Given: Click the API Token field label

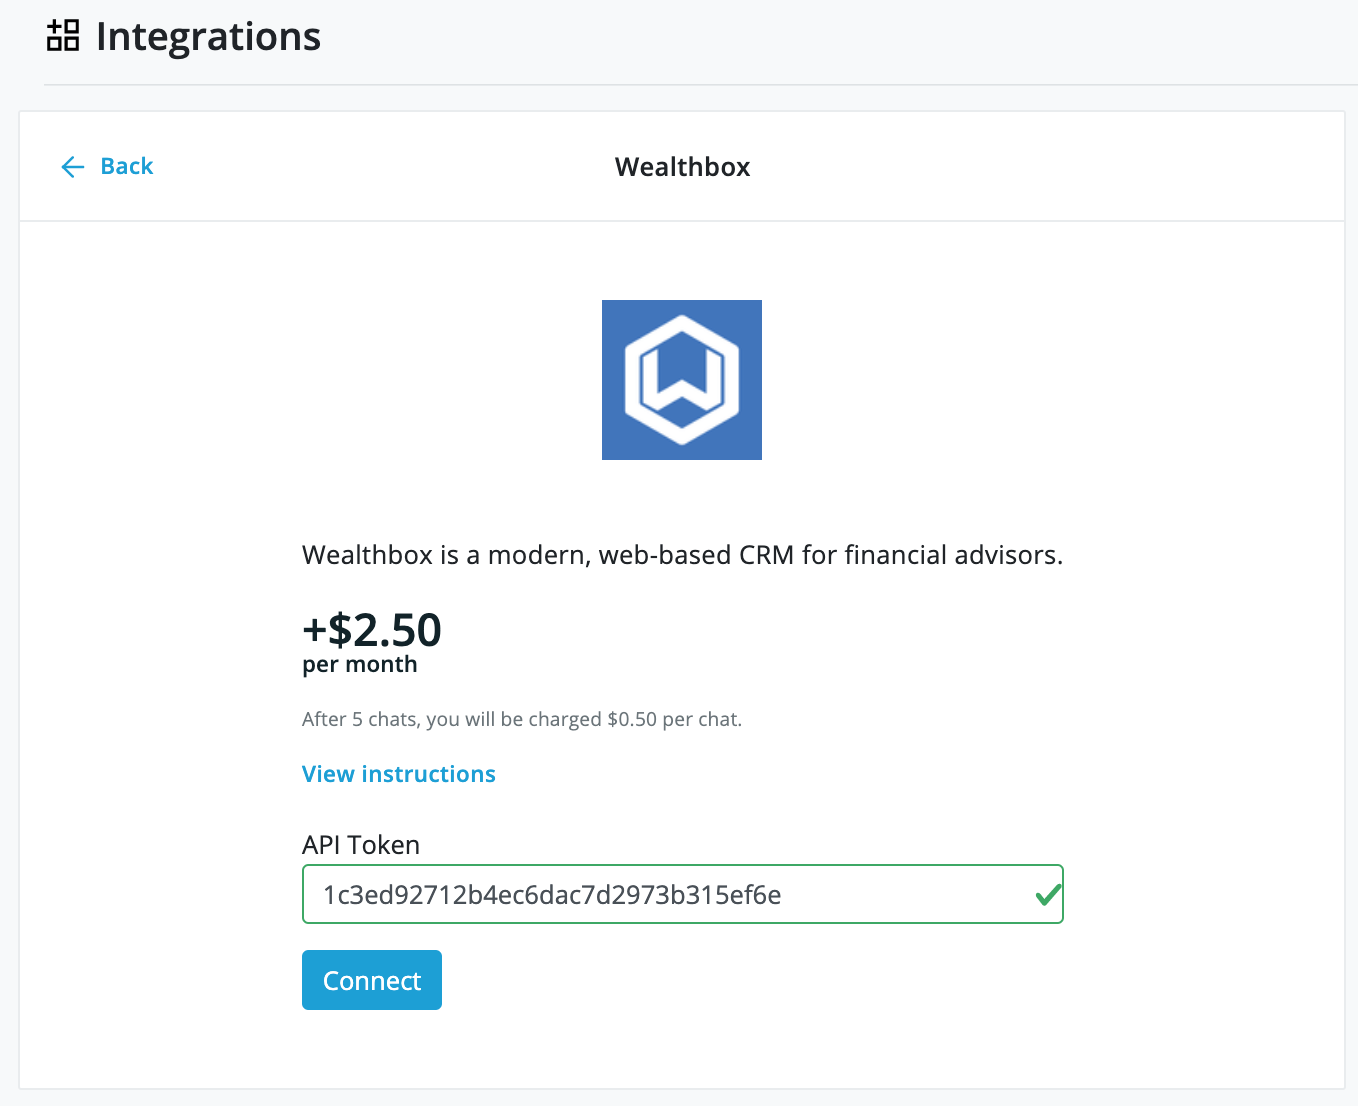Looking at the screenshot, I should click(x=361, y=845).
